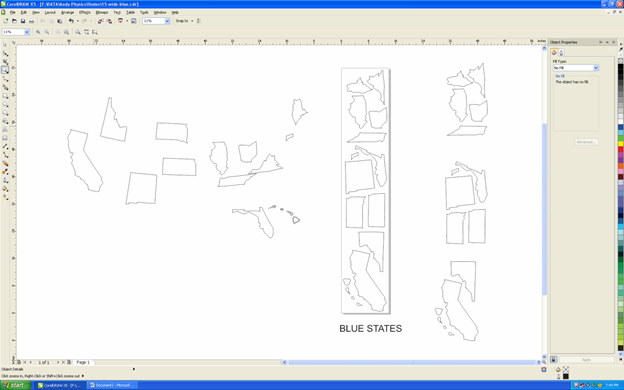The height and width of the screenshot is (390, 624).
Task: Click Zoom To Page Width icon
Action: [x=86, y=32]
